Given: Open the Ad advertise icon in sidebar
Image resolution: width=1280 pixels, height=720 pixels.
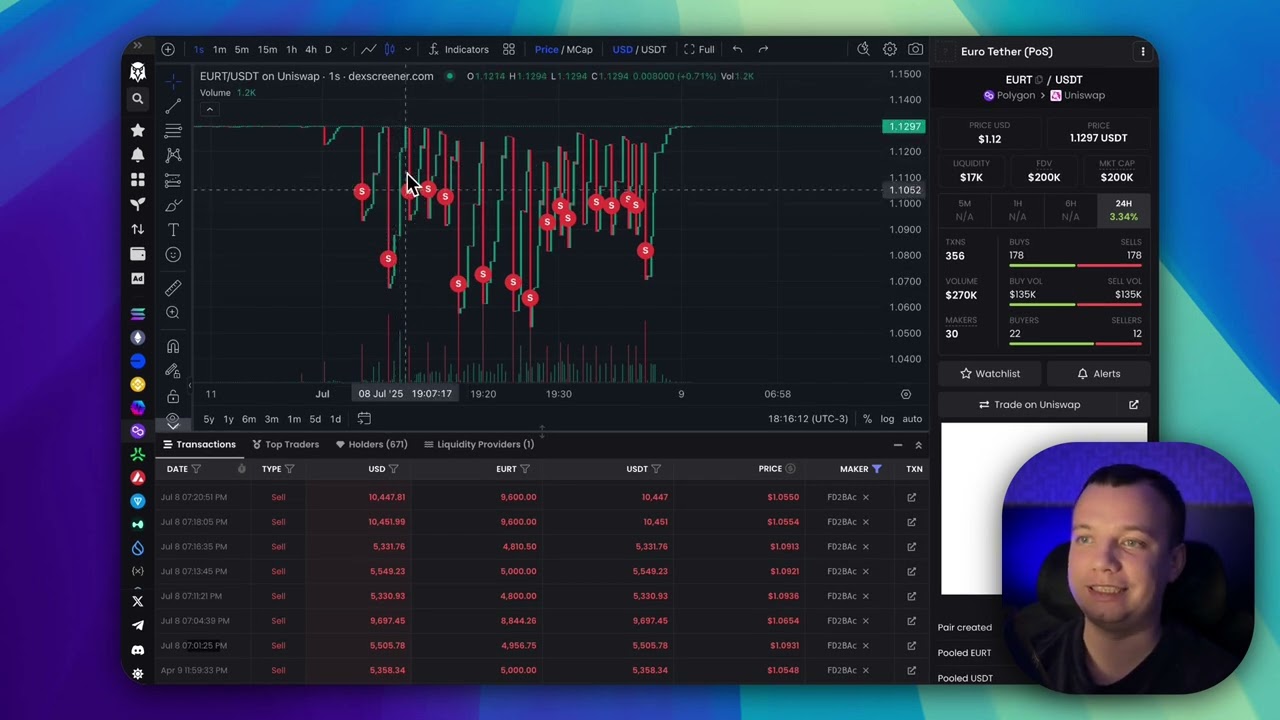Looking at the screenshot, I should [138, 279].
